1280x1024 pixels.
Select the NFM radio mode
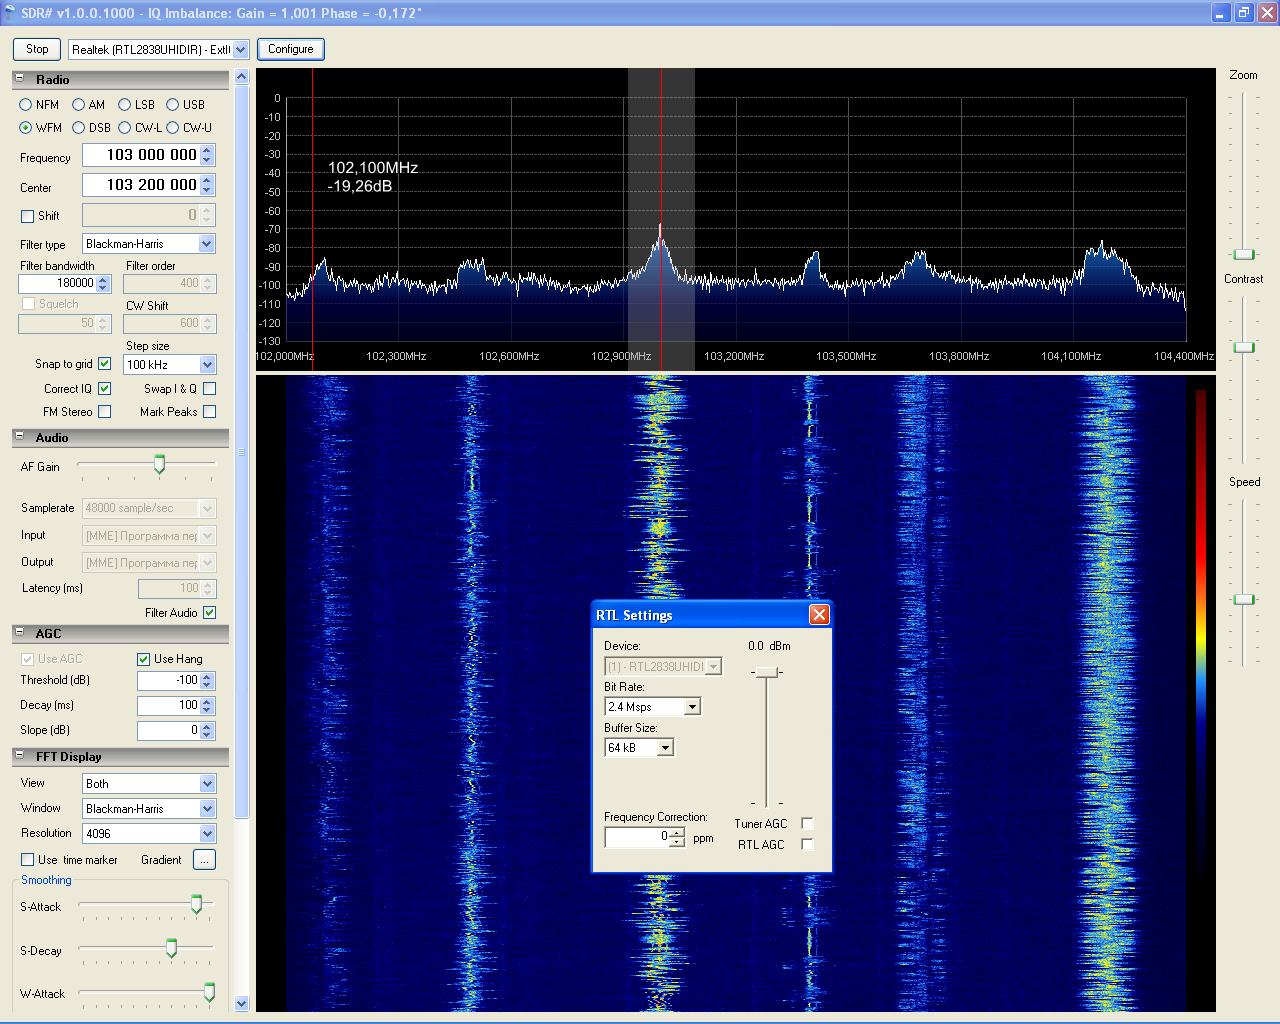tap(26, 105)
